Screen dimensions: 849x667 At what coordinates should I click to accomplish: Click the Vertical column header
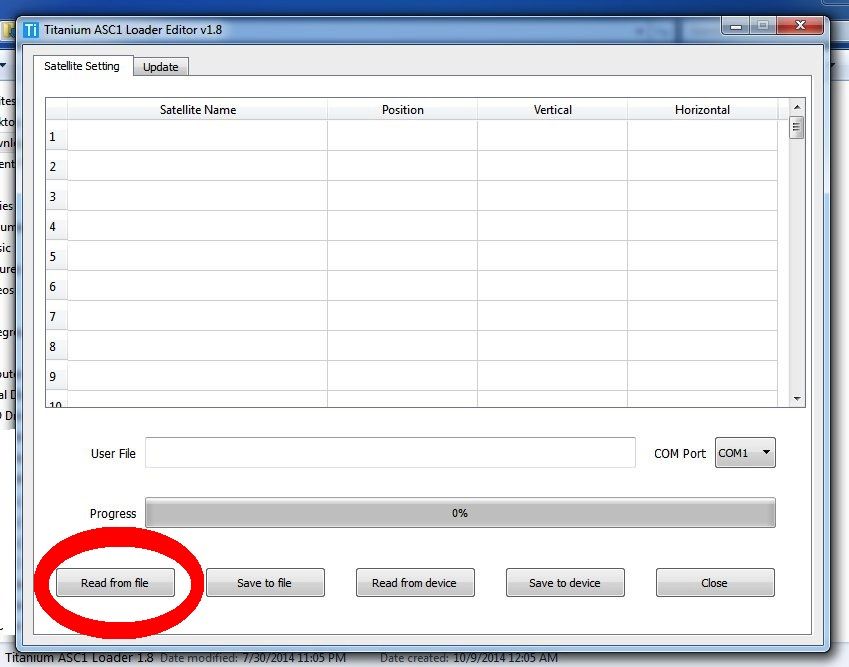pyautogui.click(x=552, y=109)
